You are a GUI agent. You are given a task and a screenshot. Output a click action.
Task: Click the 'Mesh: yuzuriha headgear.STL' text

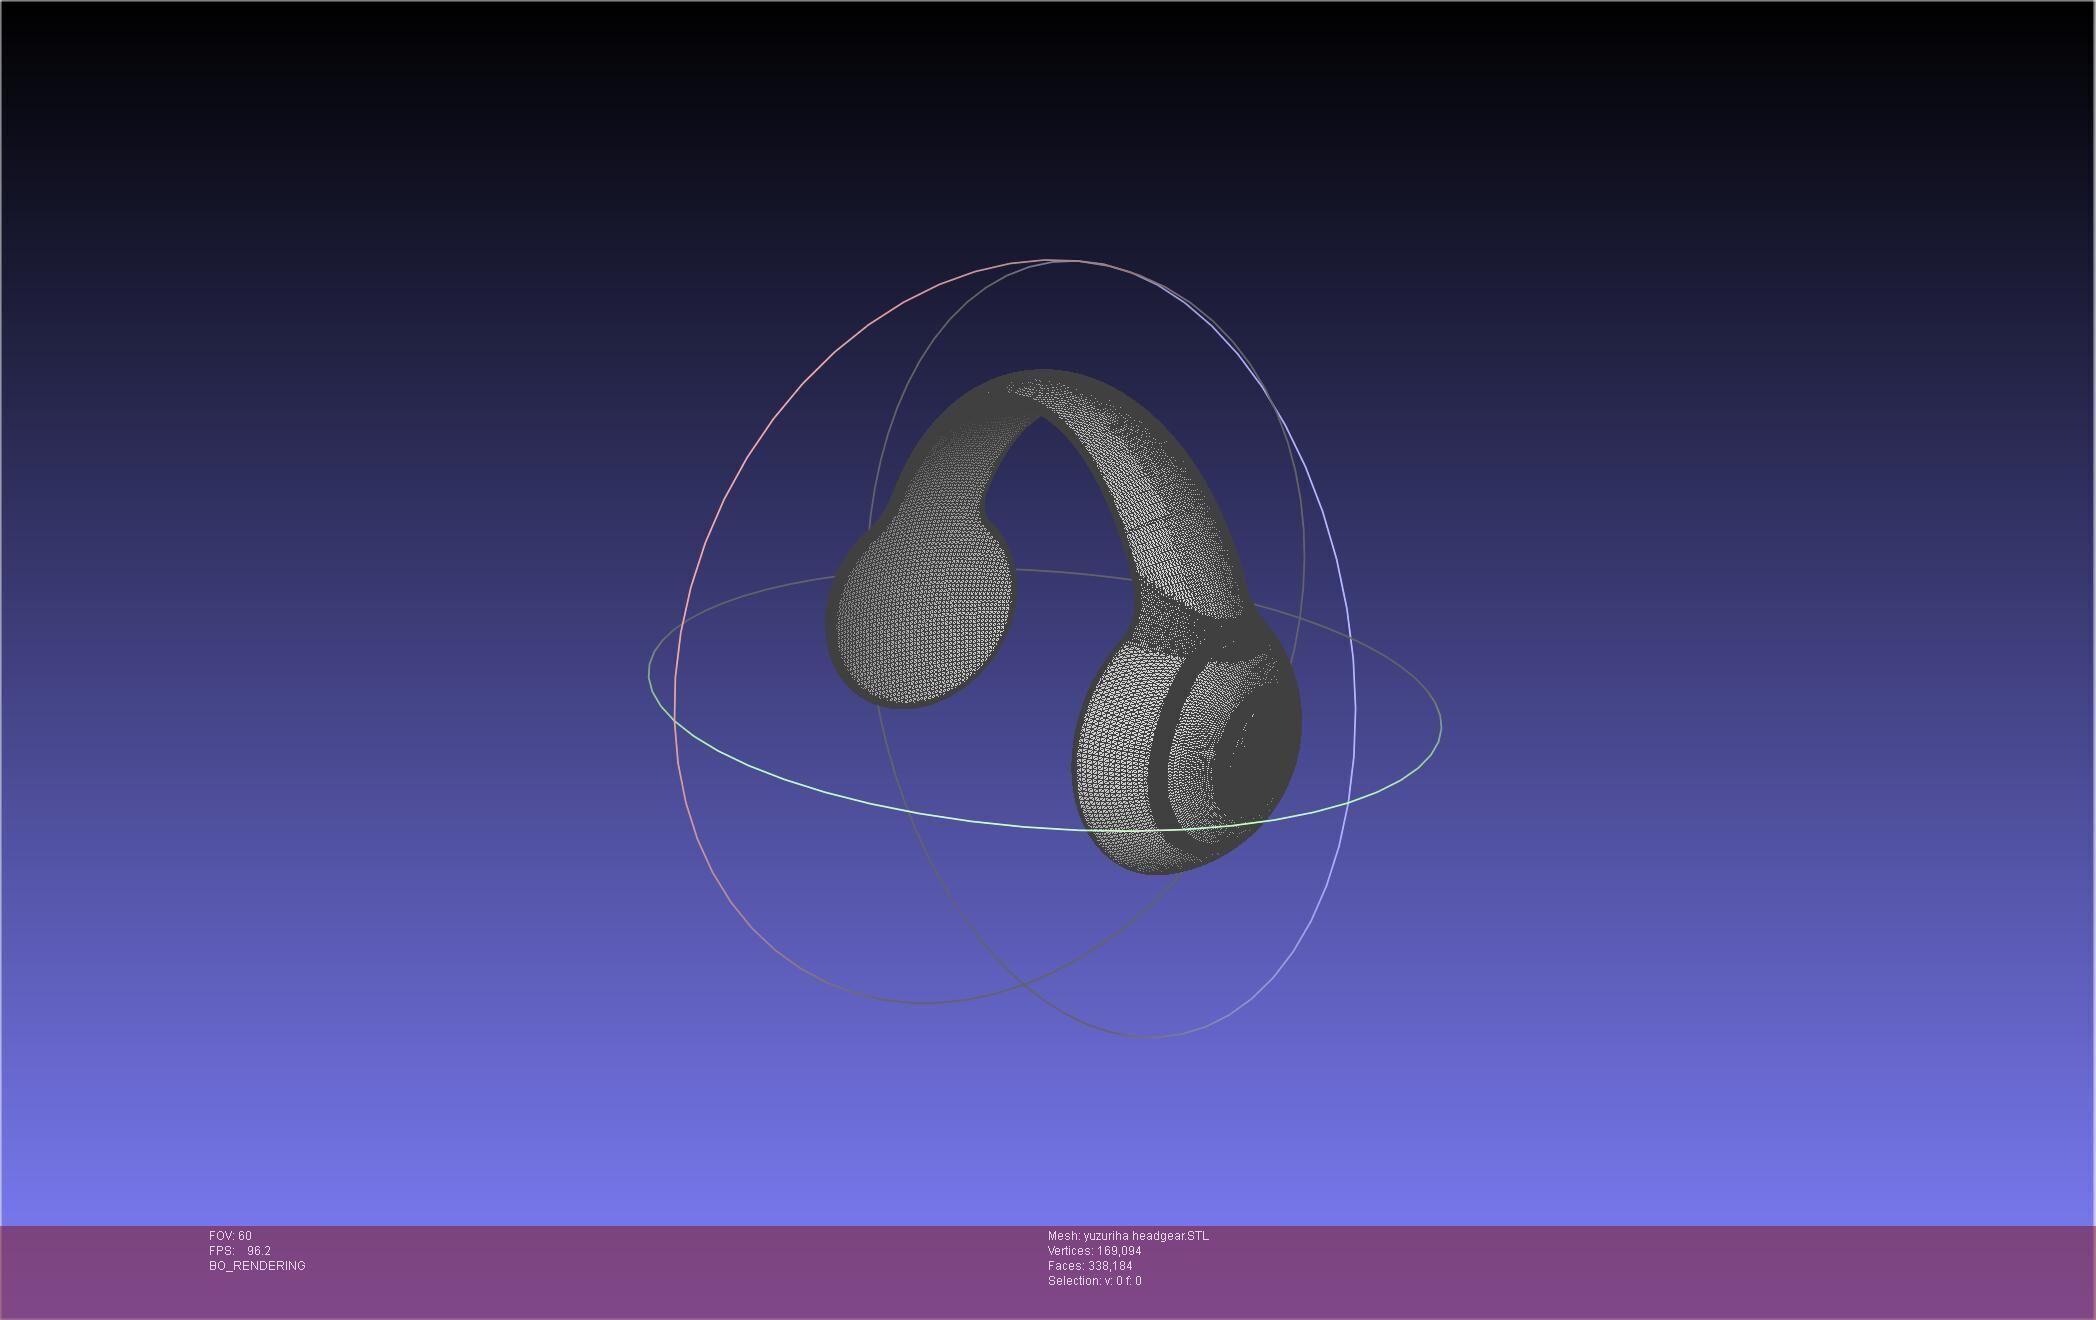(1128, 1236)
